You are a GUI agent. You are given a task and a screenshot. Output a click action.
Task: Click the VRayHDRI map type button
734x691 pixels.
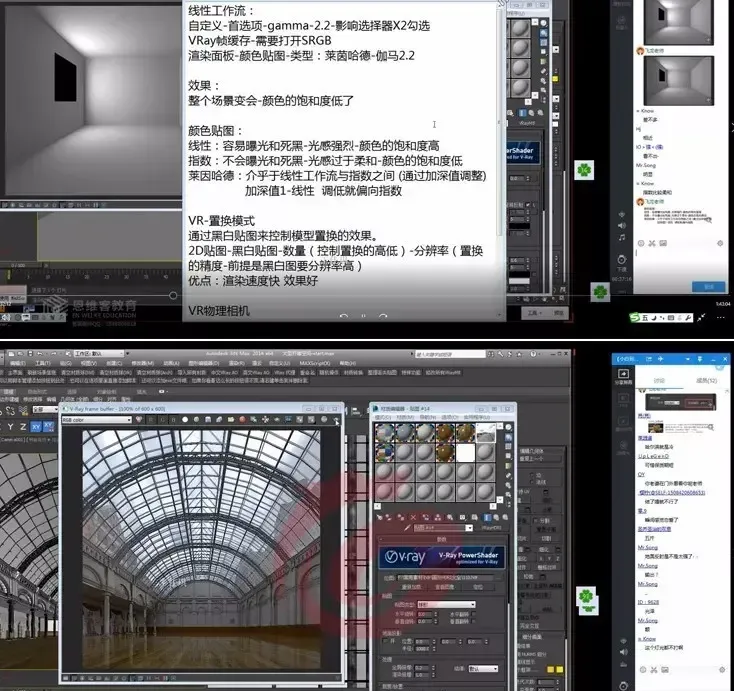pyautogui.click(x=491, y=528)
